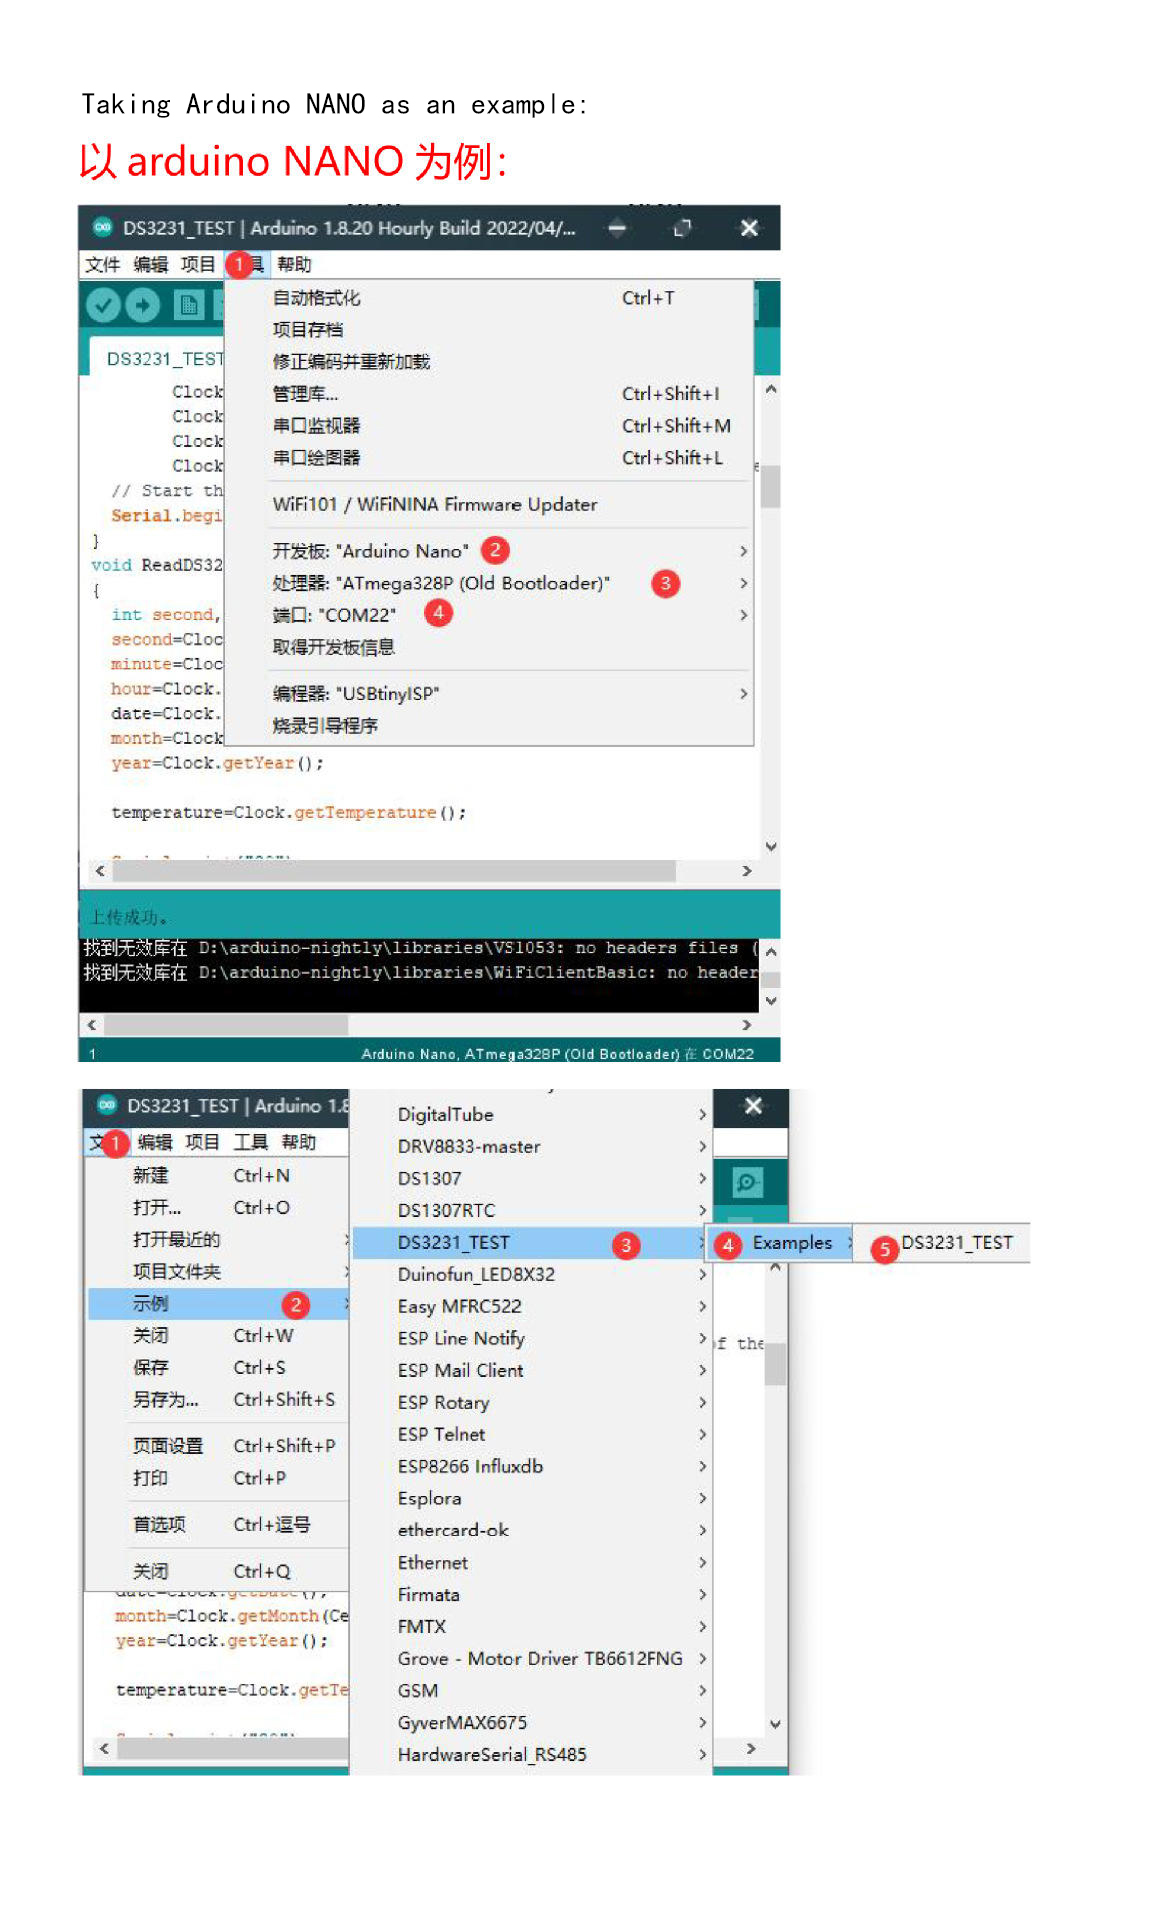
Task: Expand Firmata examples entry
Action: click(532, 1595)
